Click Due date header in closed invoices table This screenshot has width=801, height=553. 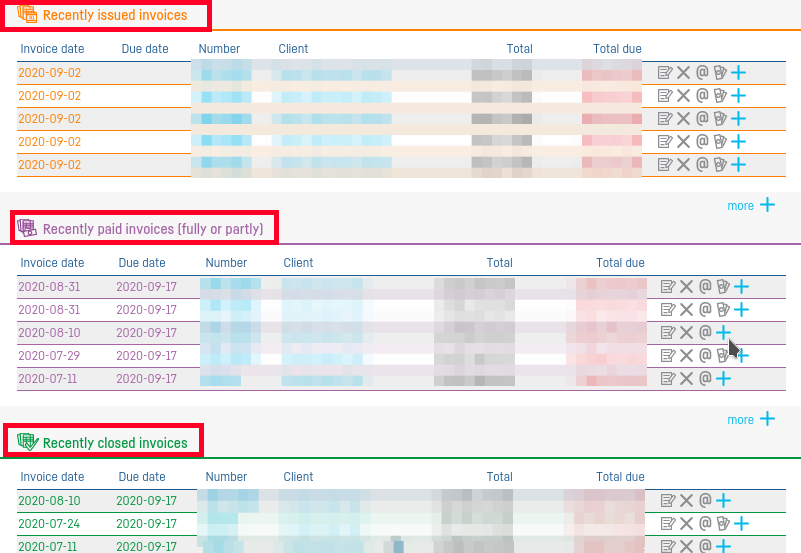[x=142, y=477]
